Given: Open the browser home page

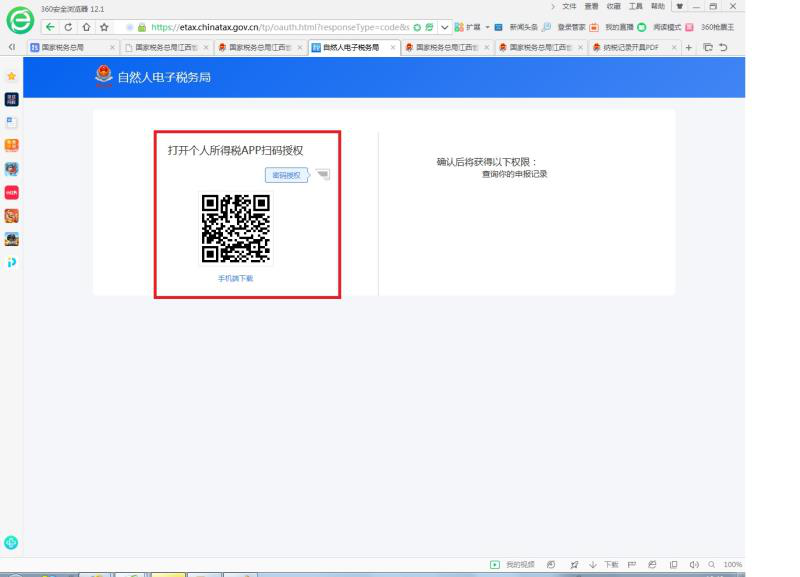Looking at the screenshot, I should 86,27.
